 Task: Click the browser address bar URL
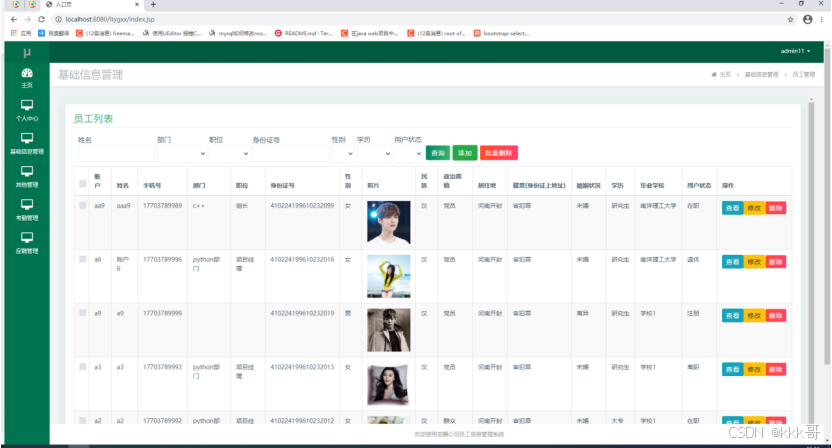pos(110,19)
